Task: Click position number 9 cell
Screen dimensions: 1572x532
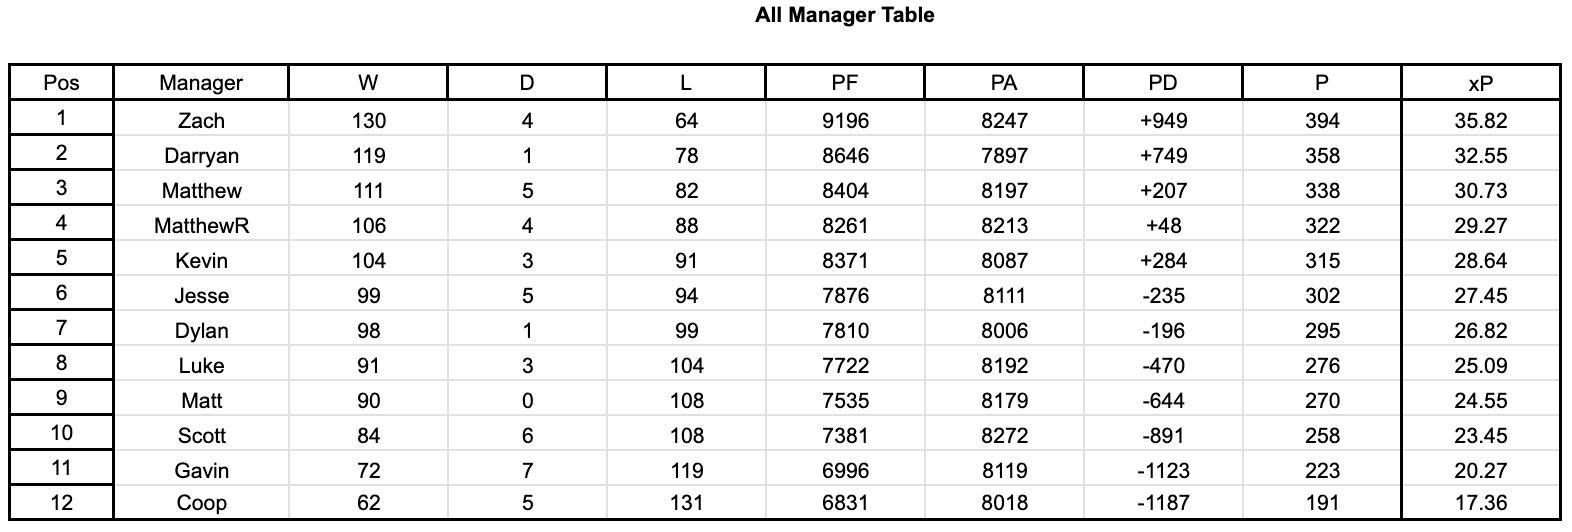Action: (61, 398)
